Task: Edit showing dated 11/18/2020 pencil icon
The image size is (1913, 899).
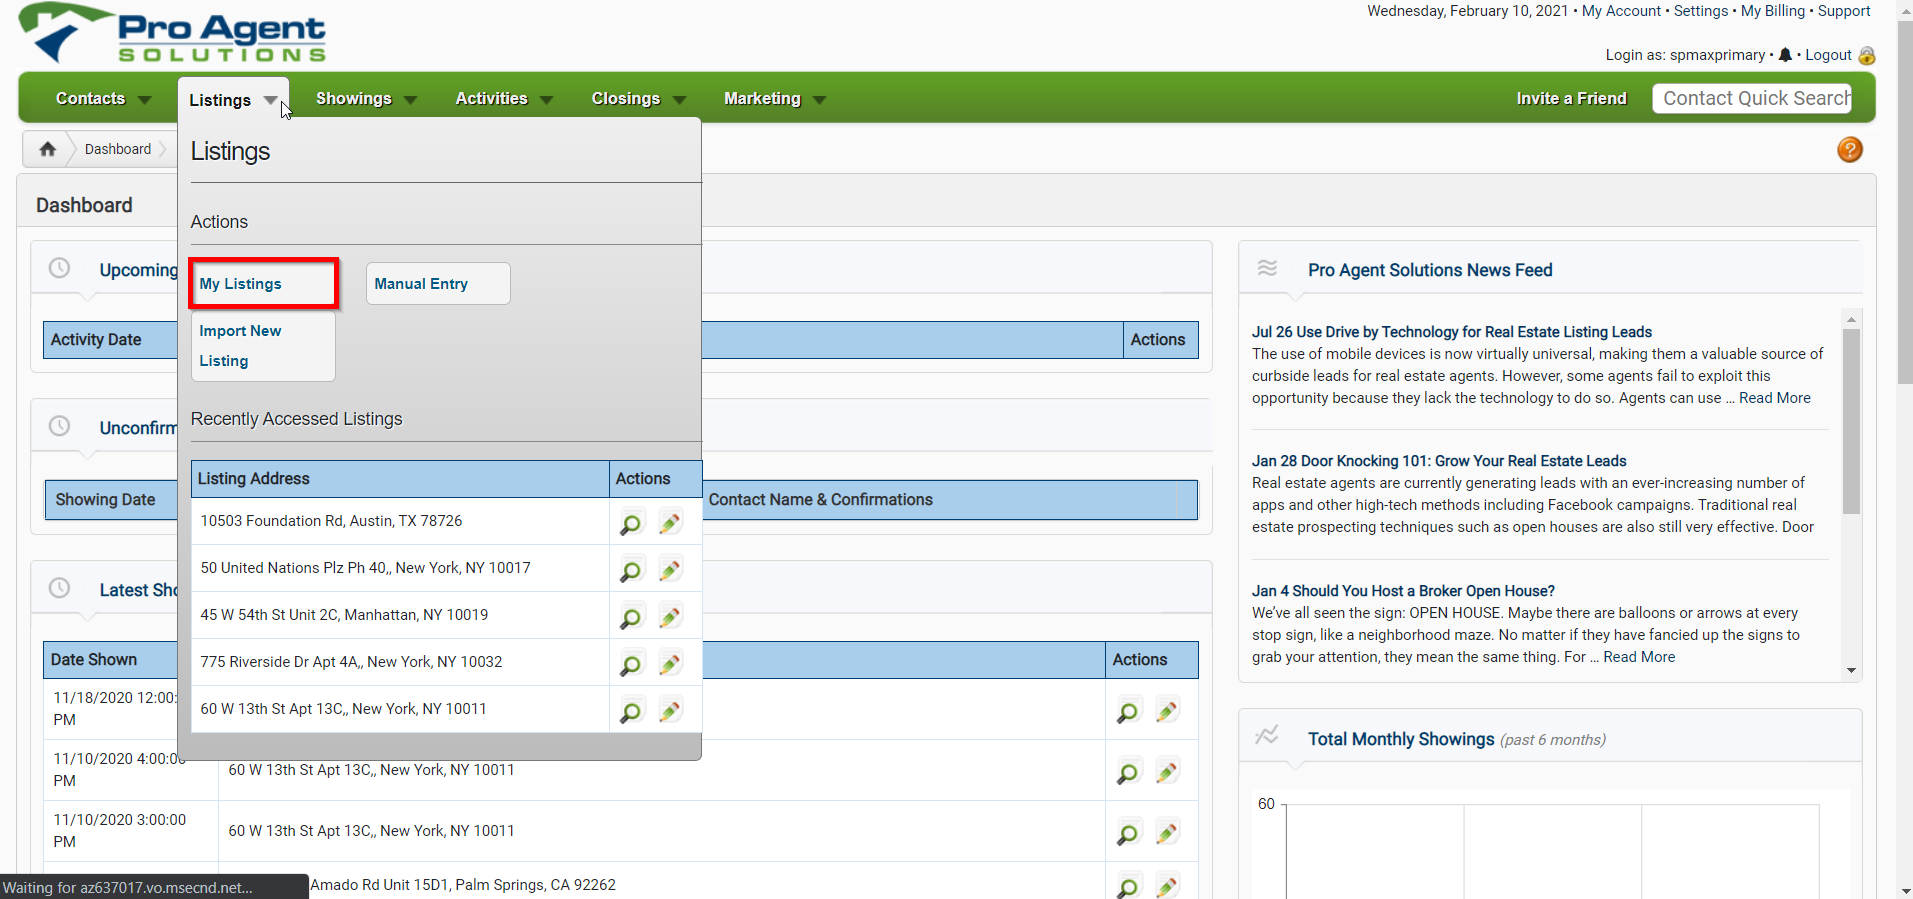Action: (x=1166, y=711)
